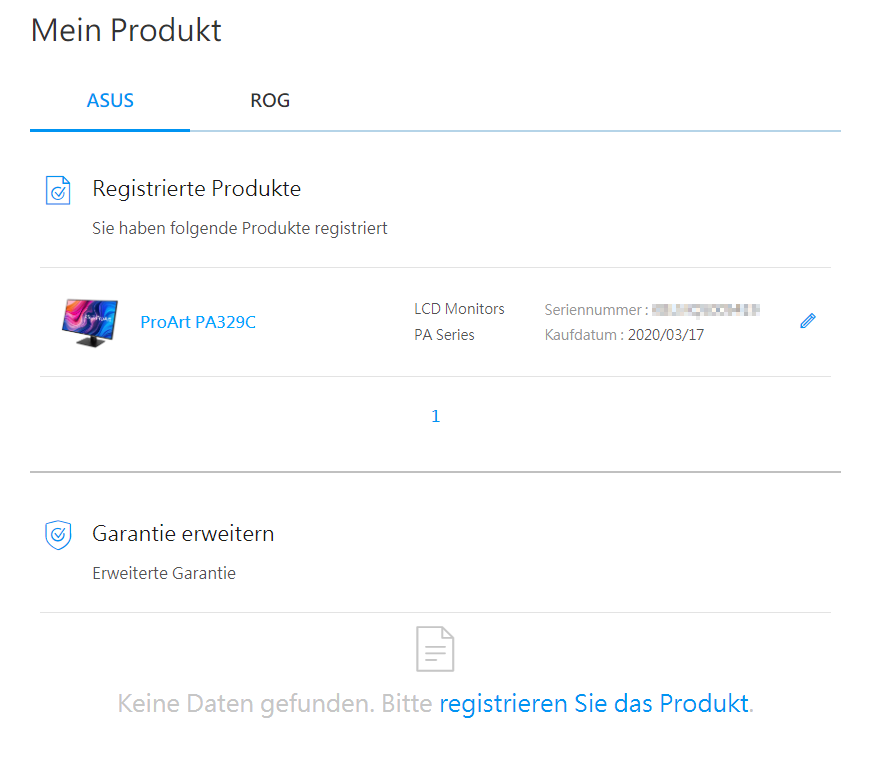Open the ROG tab

tap(270, 101)
